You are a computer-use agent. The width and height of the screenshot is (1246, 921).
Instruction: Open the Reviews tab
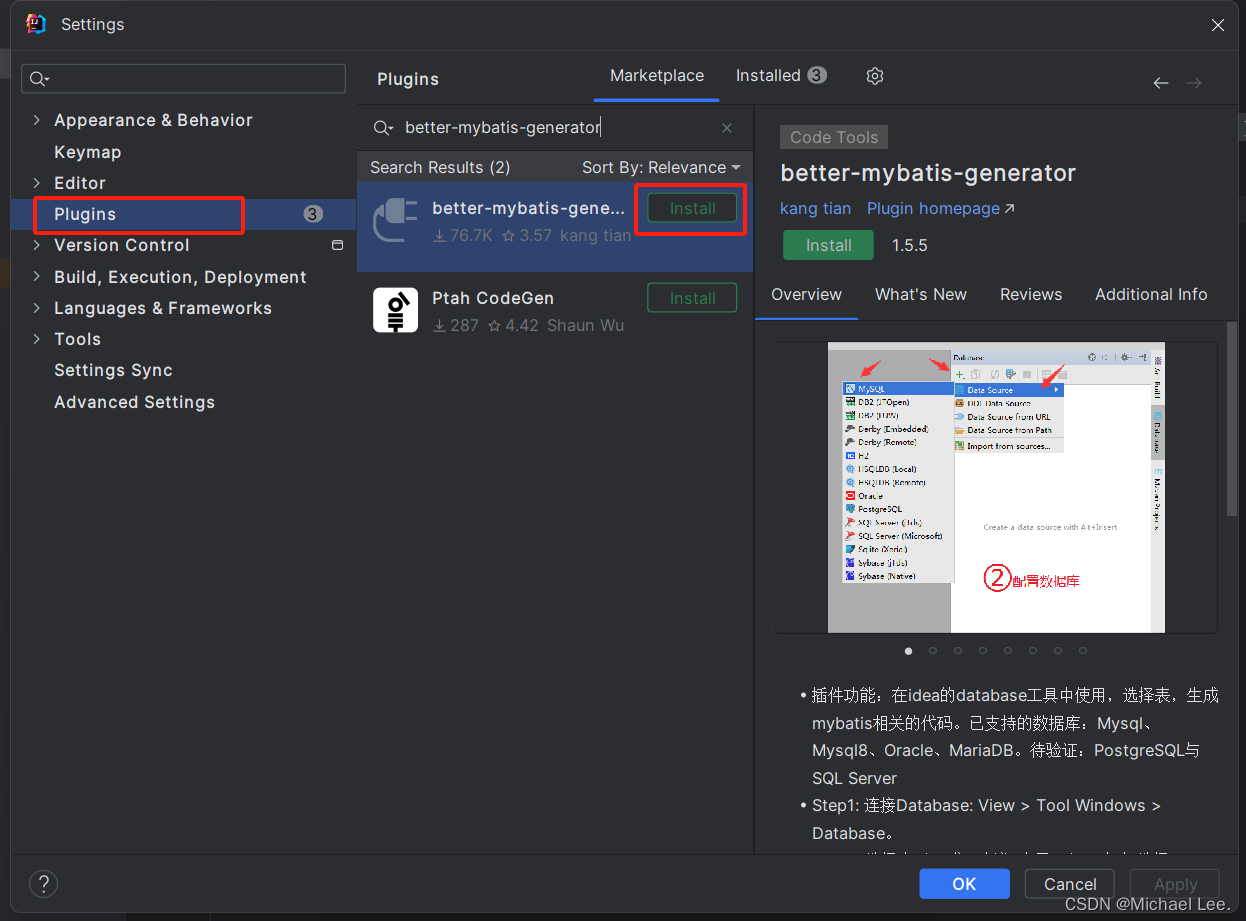pos(1031,295)
